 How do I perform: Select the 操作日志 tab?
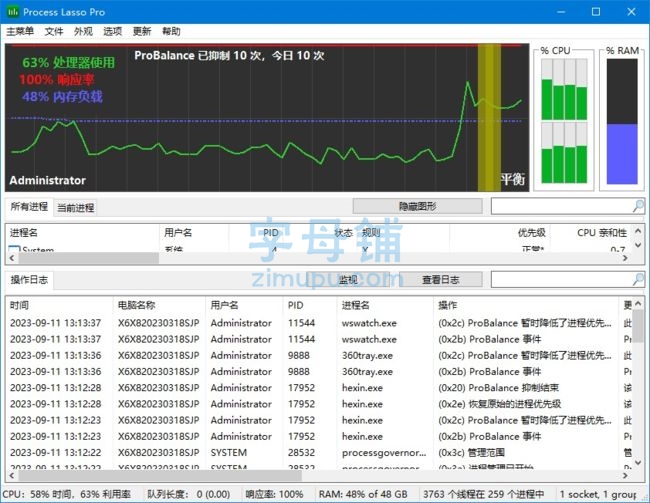click(29, 279)
